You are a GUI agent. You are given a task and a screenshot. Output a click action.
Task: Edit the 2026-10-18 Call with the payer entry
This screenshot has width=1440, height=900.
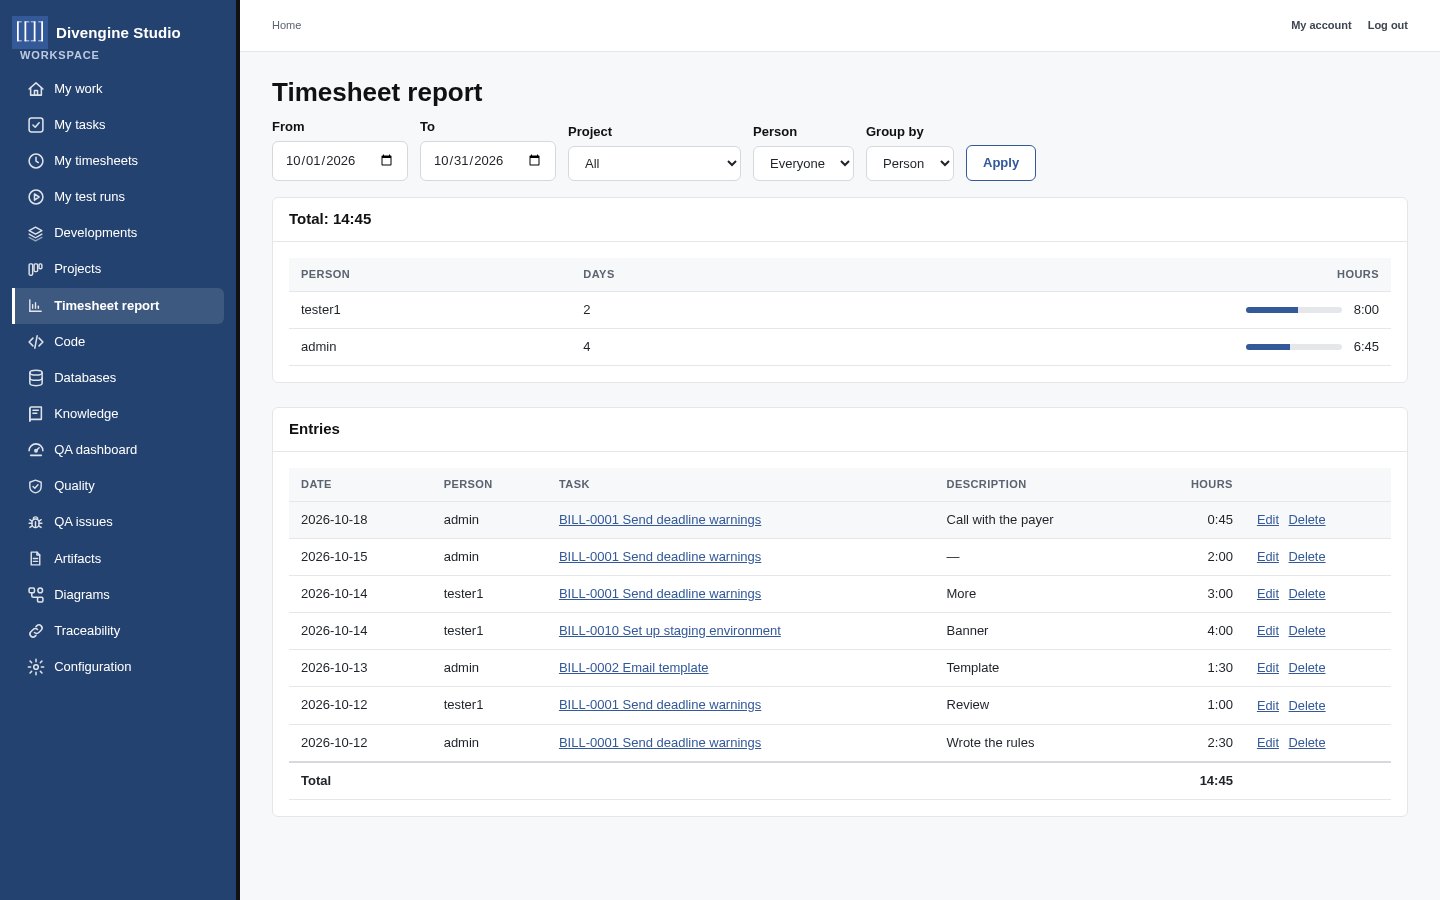[x=1268, y=520]
